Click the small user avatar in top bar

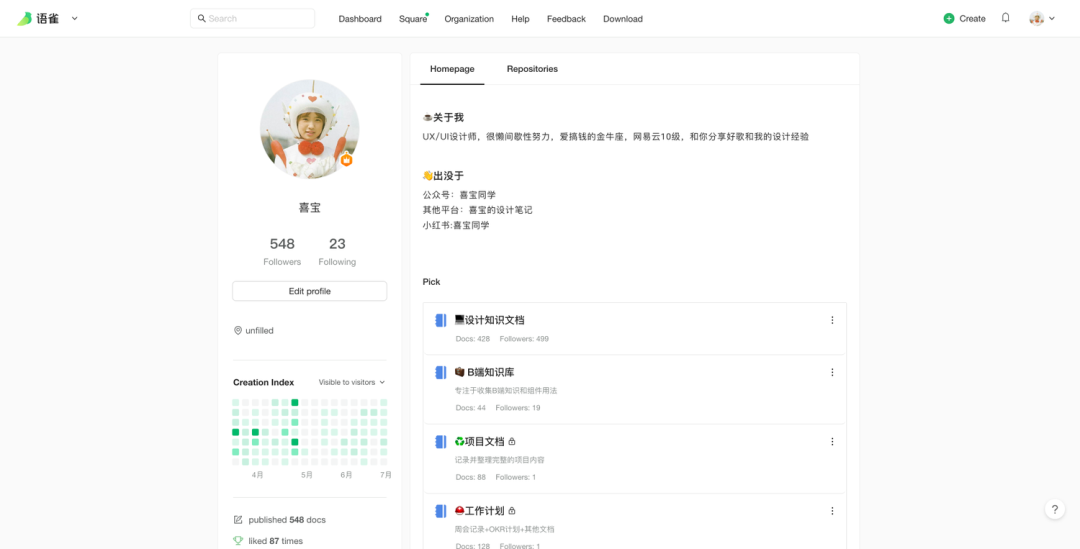tap(1037, 19)
